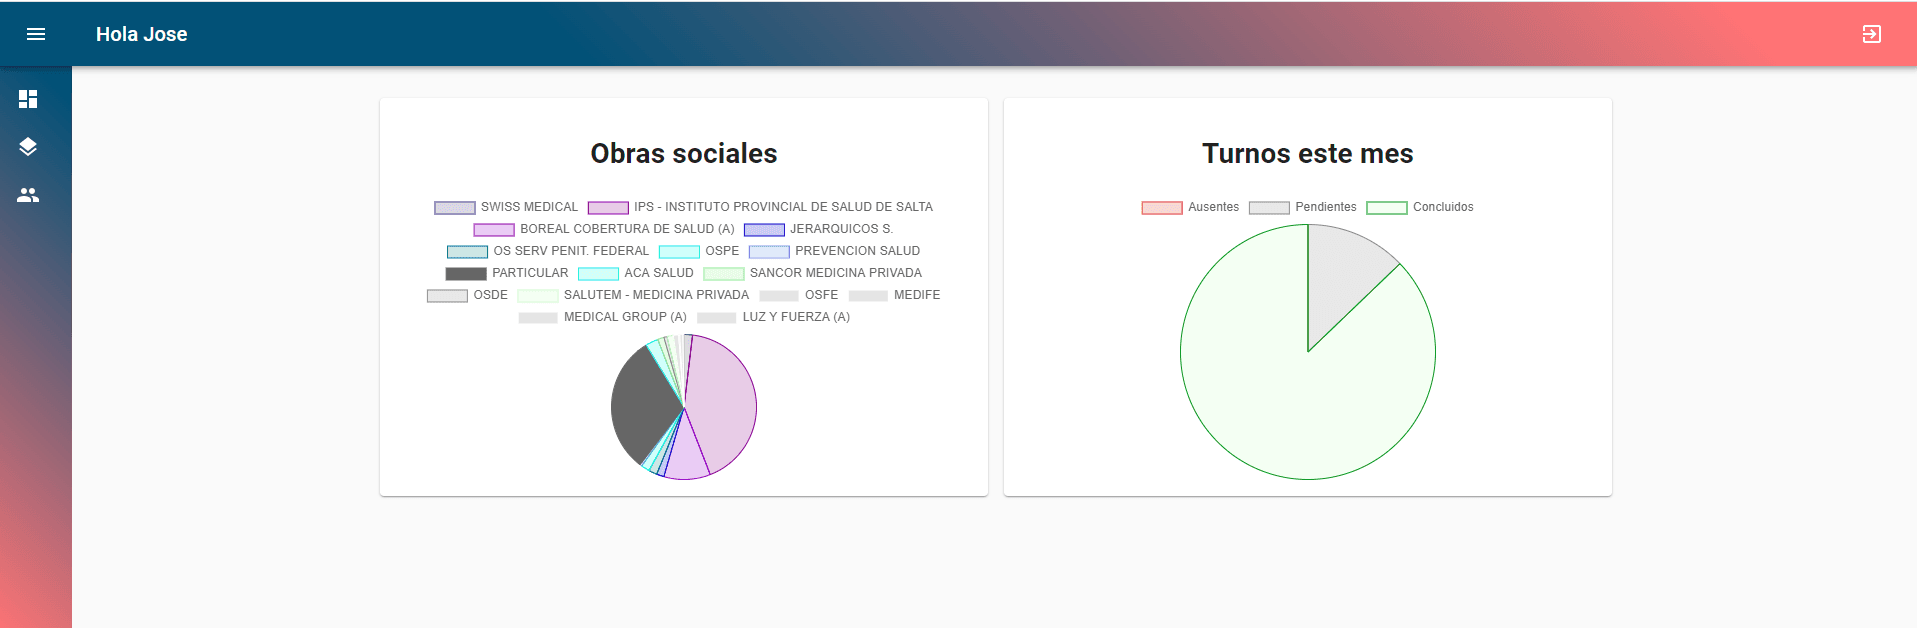Screen dimensions: 1917x628
Task: Toggle PARTICULAR legend item
Action: [507, 273]
